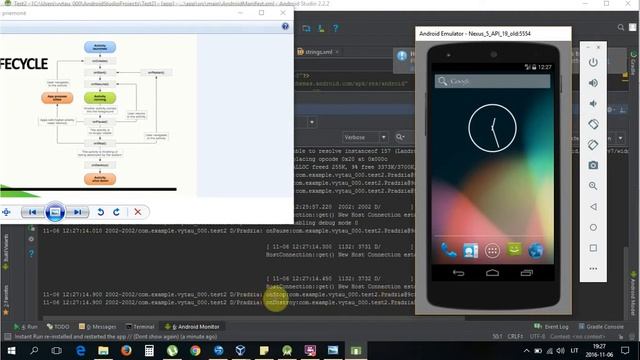
Task: Open the Android Monitor tab
Action: (192, 327)
